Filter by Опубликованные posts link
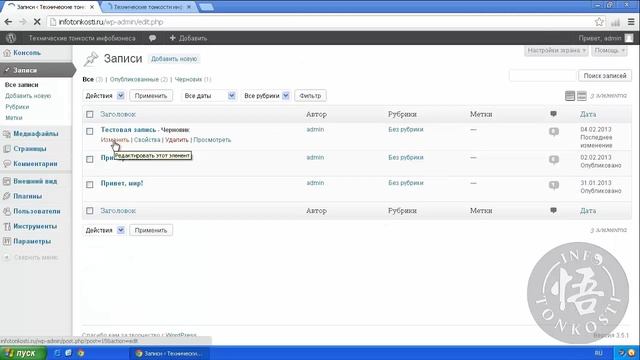This screenshot has height=360, width=640. tap(134, 79)
